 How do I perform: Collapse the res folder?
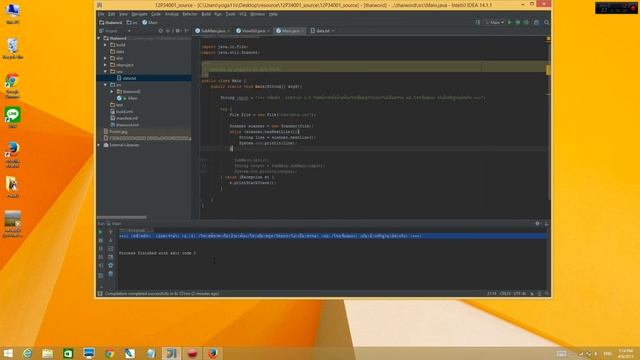click(105, 71)
